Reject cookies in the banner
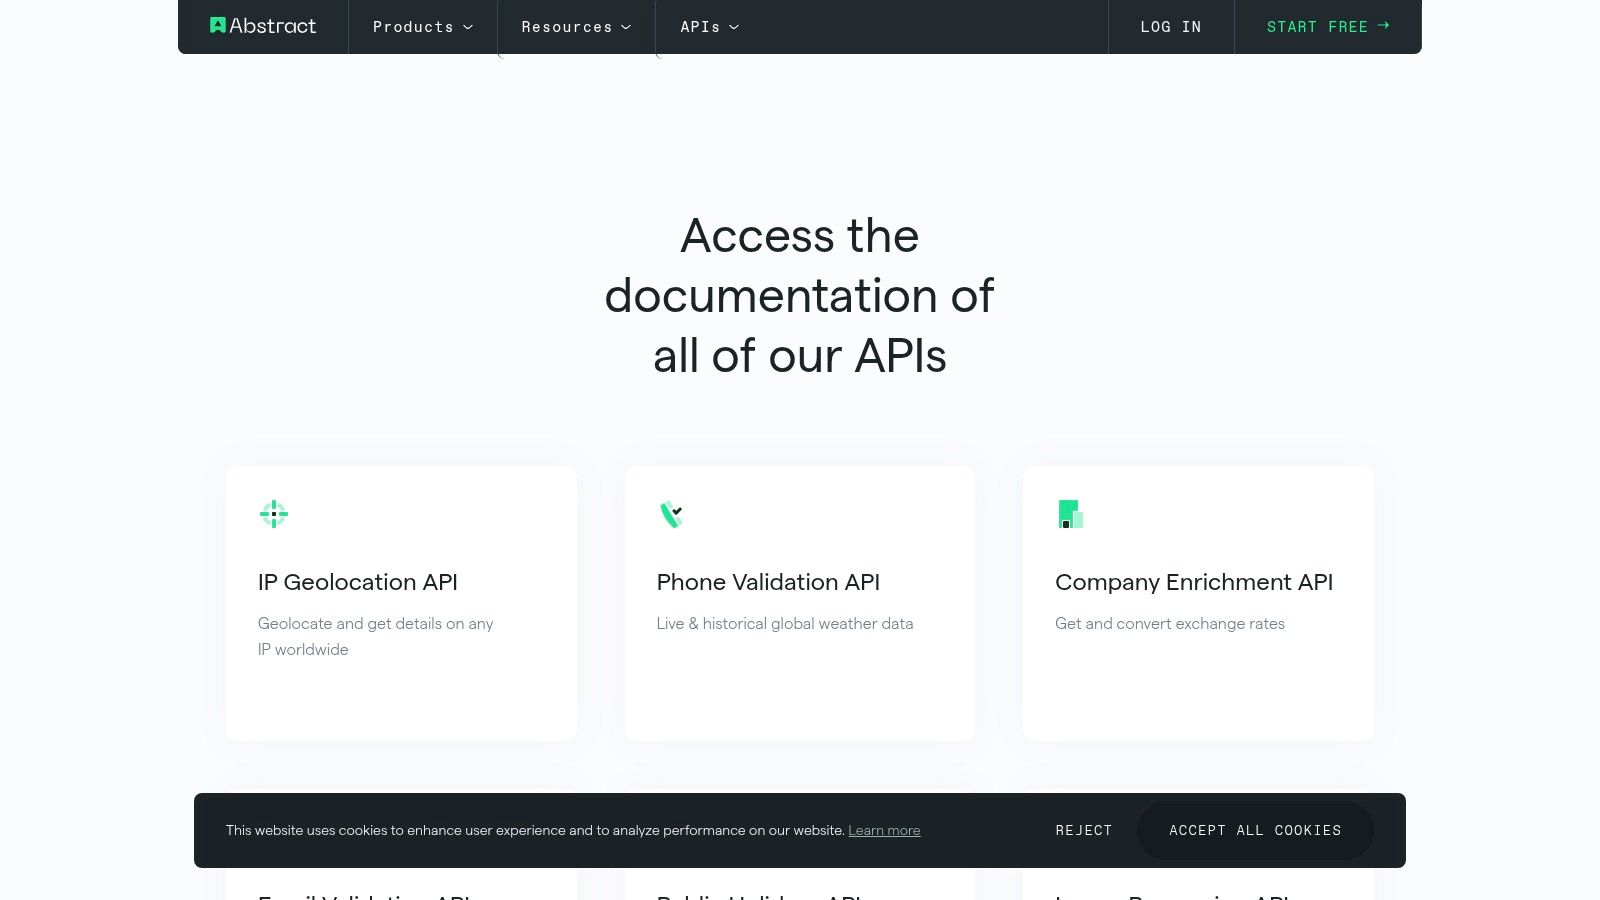Screen dimensions: 1600x900 click(1084, 831)
